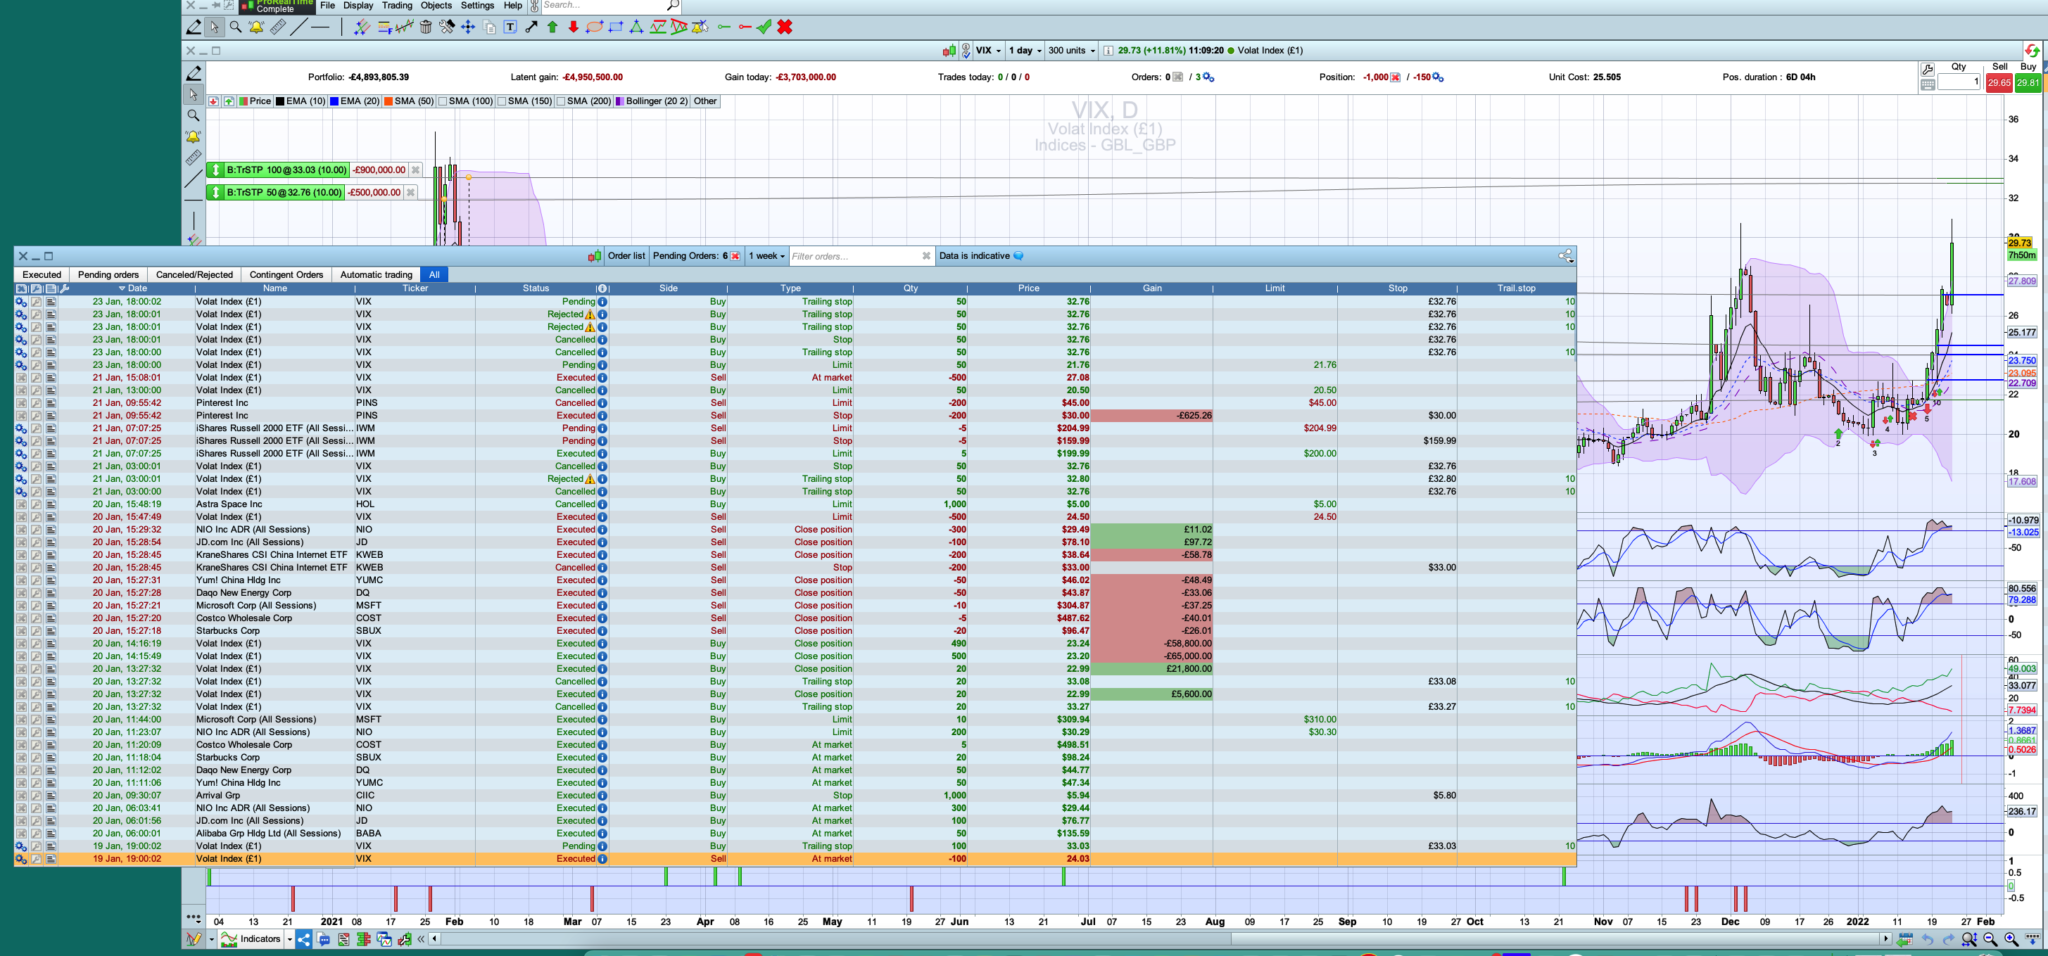The width and height of the screenshot is (2048, 956).
Task: Click the speech bubble next to Data is indicative
Action: 1018,256
